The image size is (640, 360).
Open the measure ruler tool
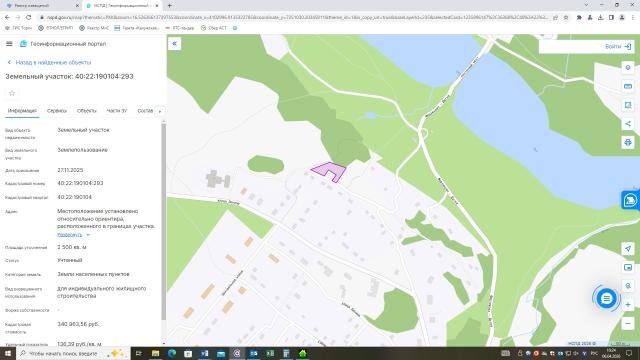(x=628, y=86)
